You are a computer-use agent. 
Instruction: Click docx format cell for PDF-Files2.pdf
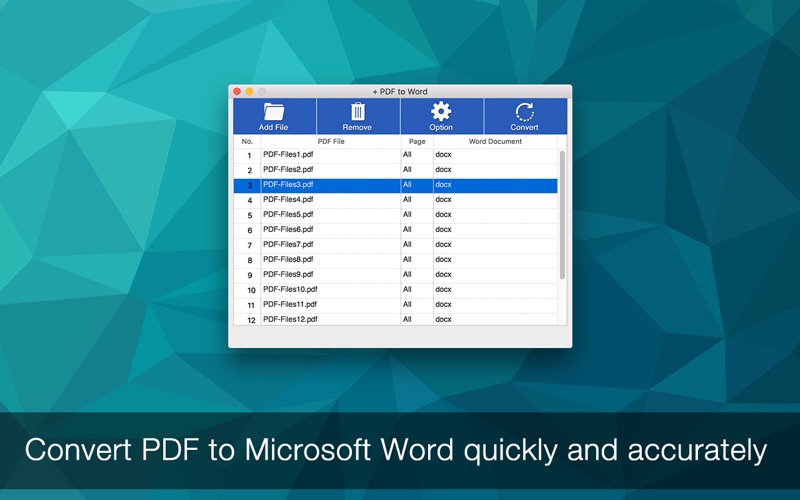[x=495, y=170]
